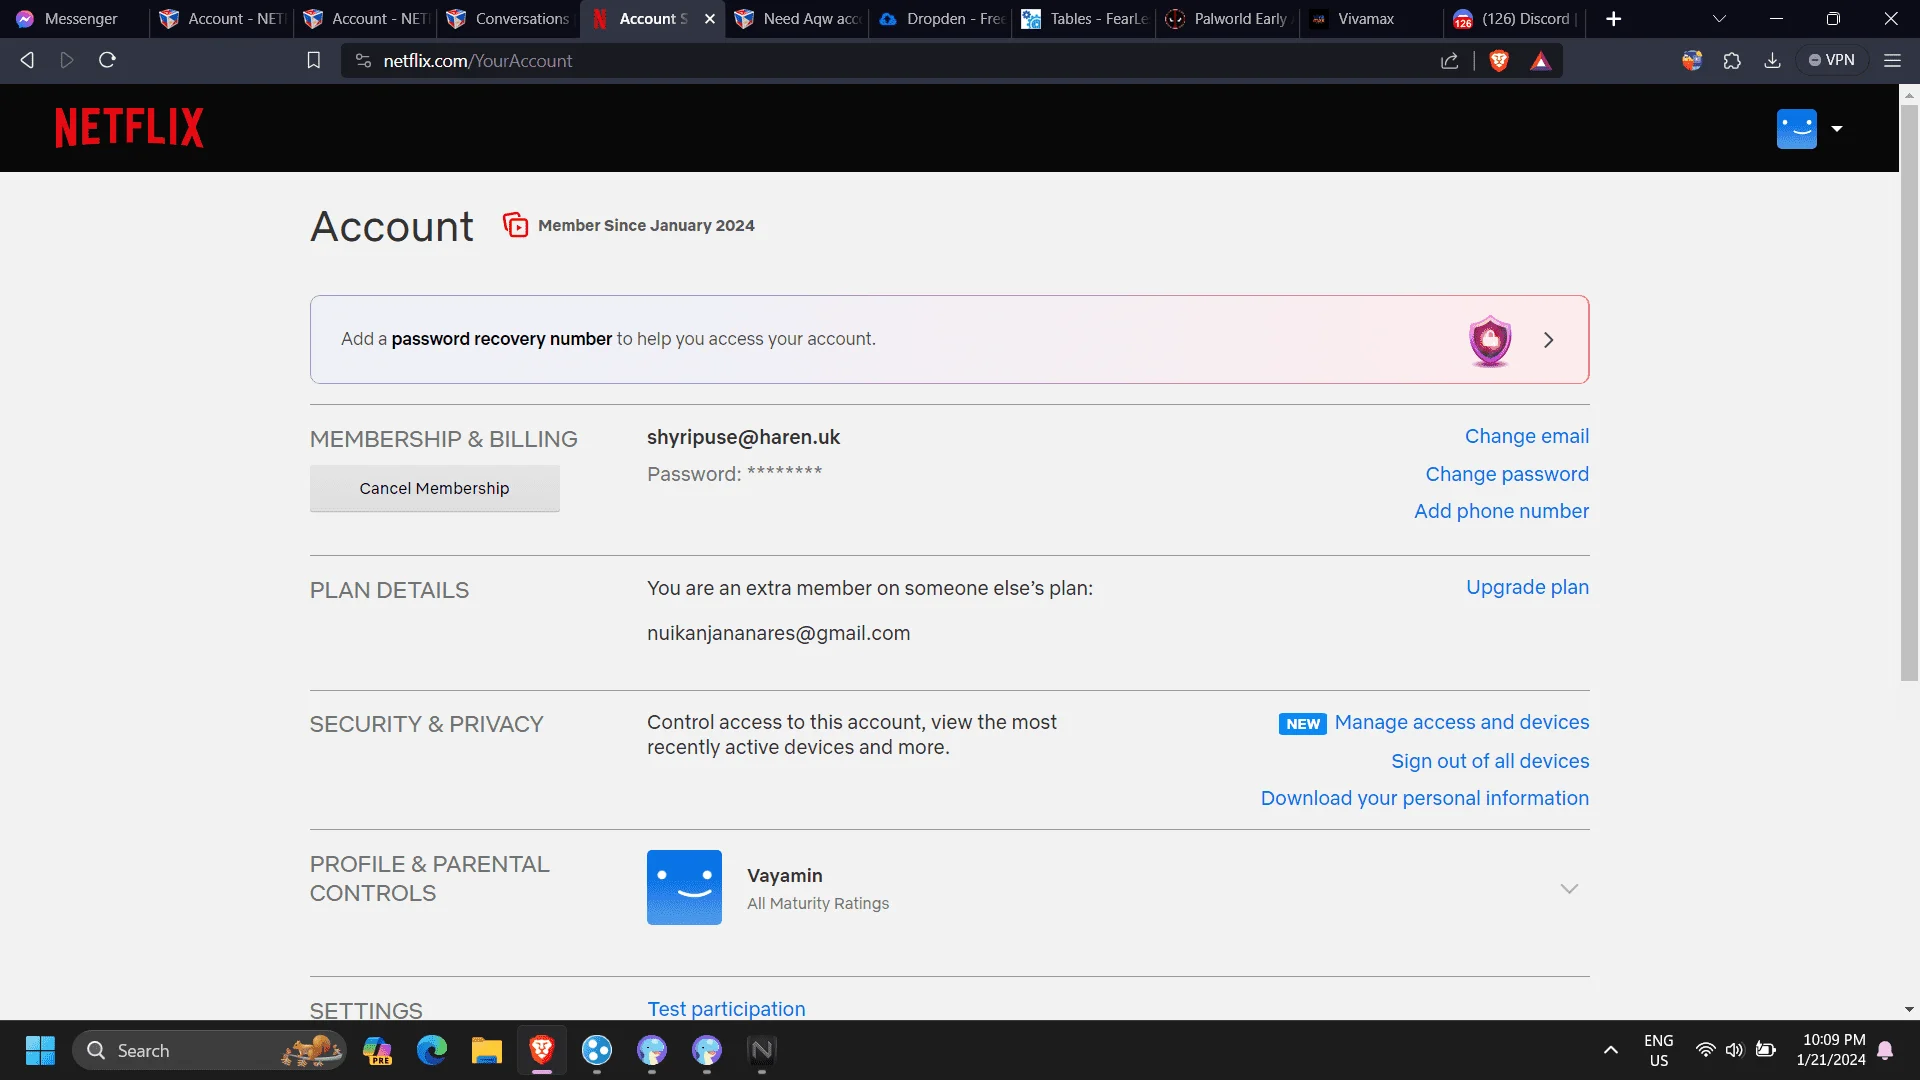Toggle the VPN button
This screenshot has height=1080, width=1920.
click(x=1832, y=60)
